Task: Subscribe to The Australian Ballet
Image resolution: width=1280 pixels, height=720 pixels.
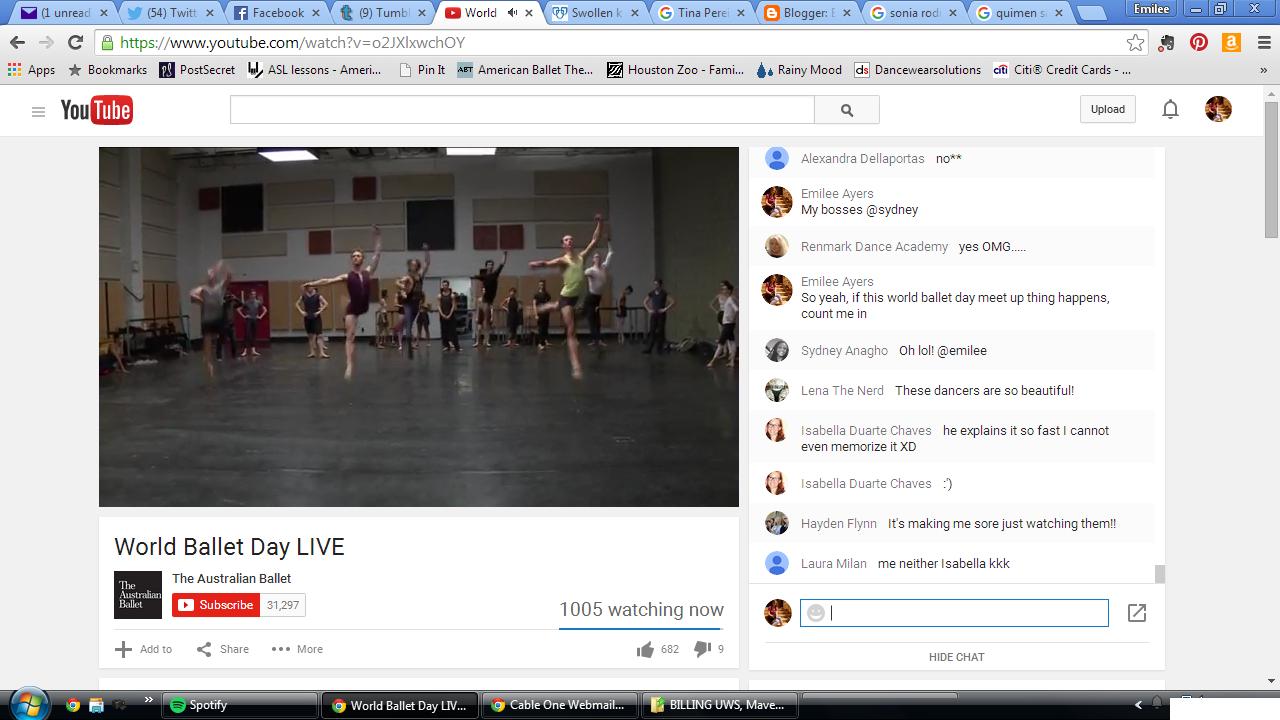Action: [x=216, y=605]
